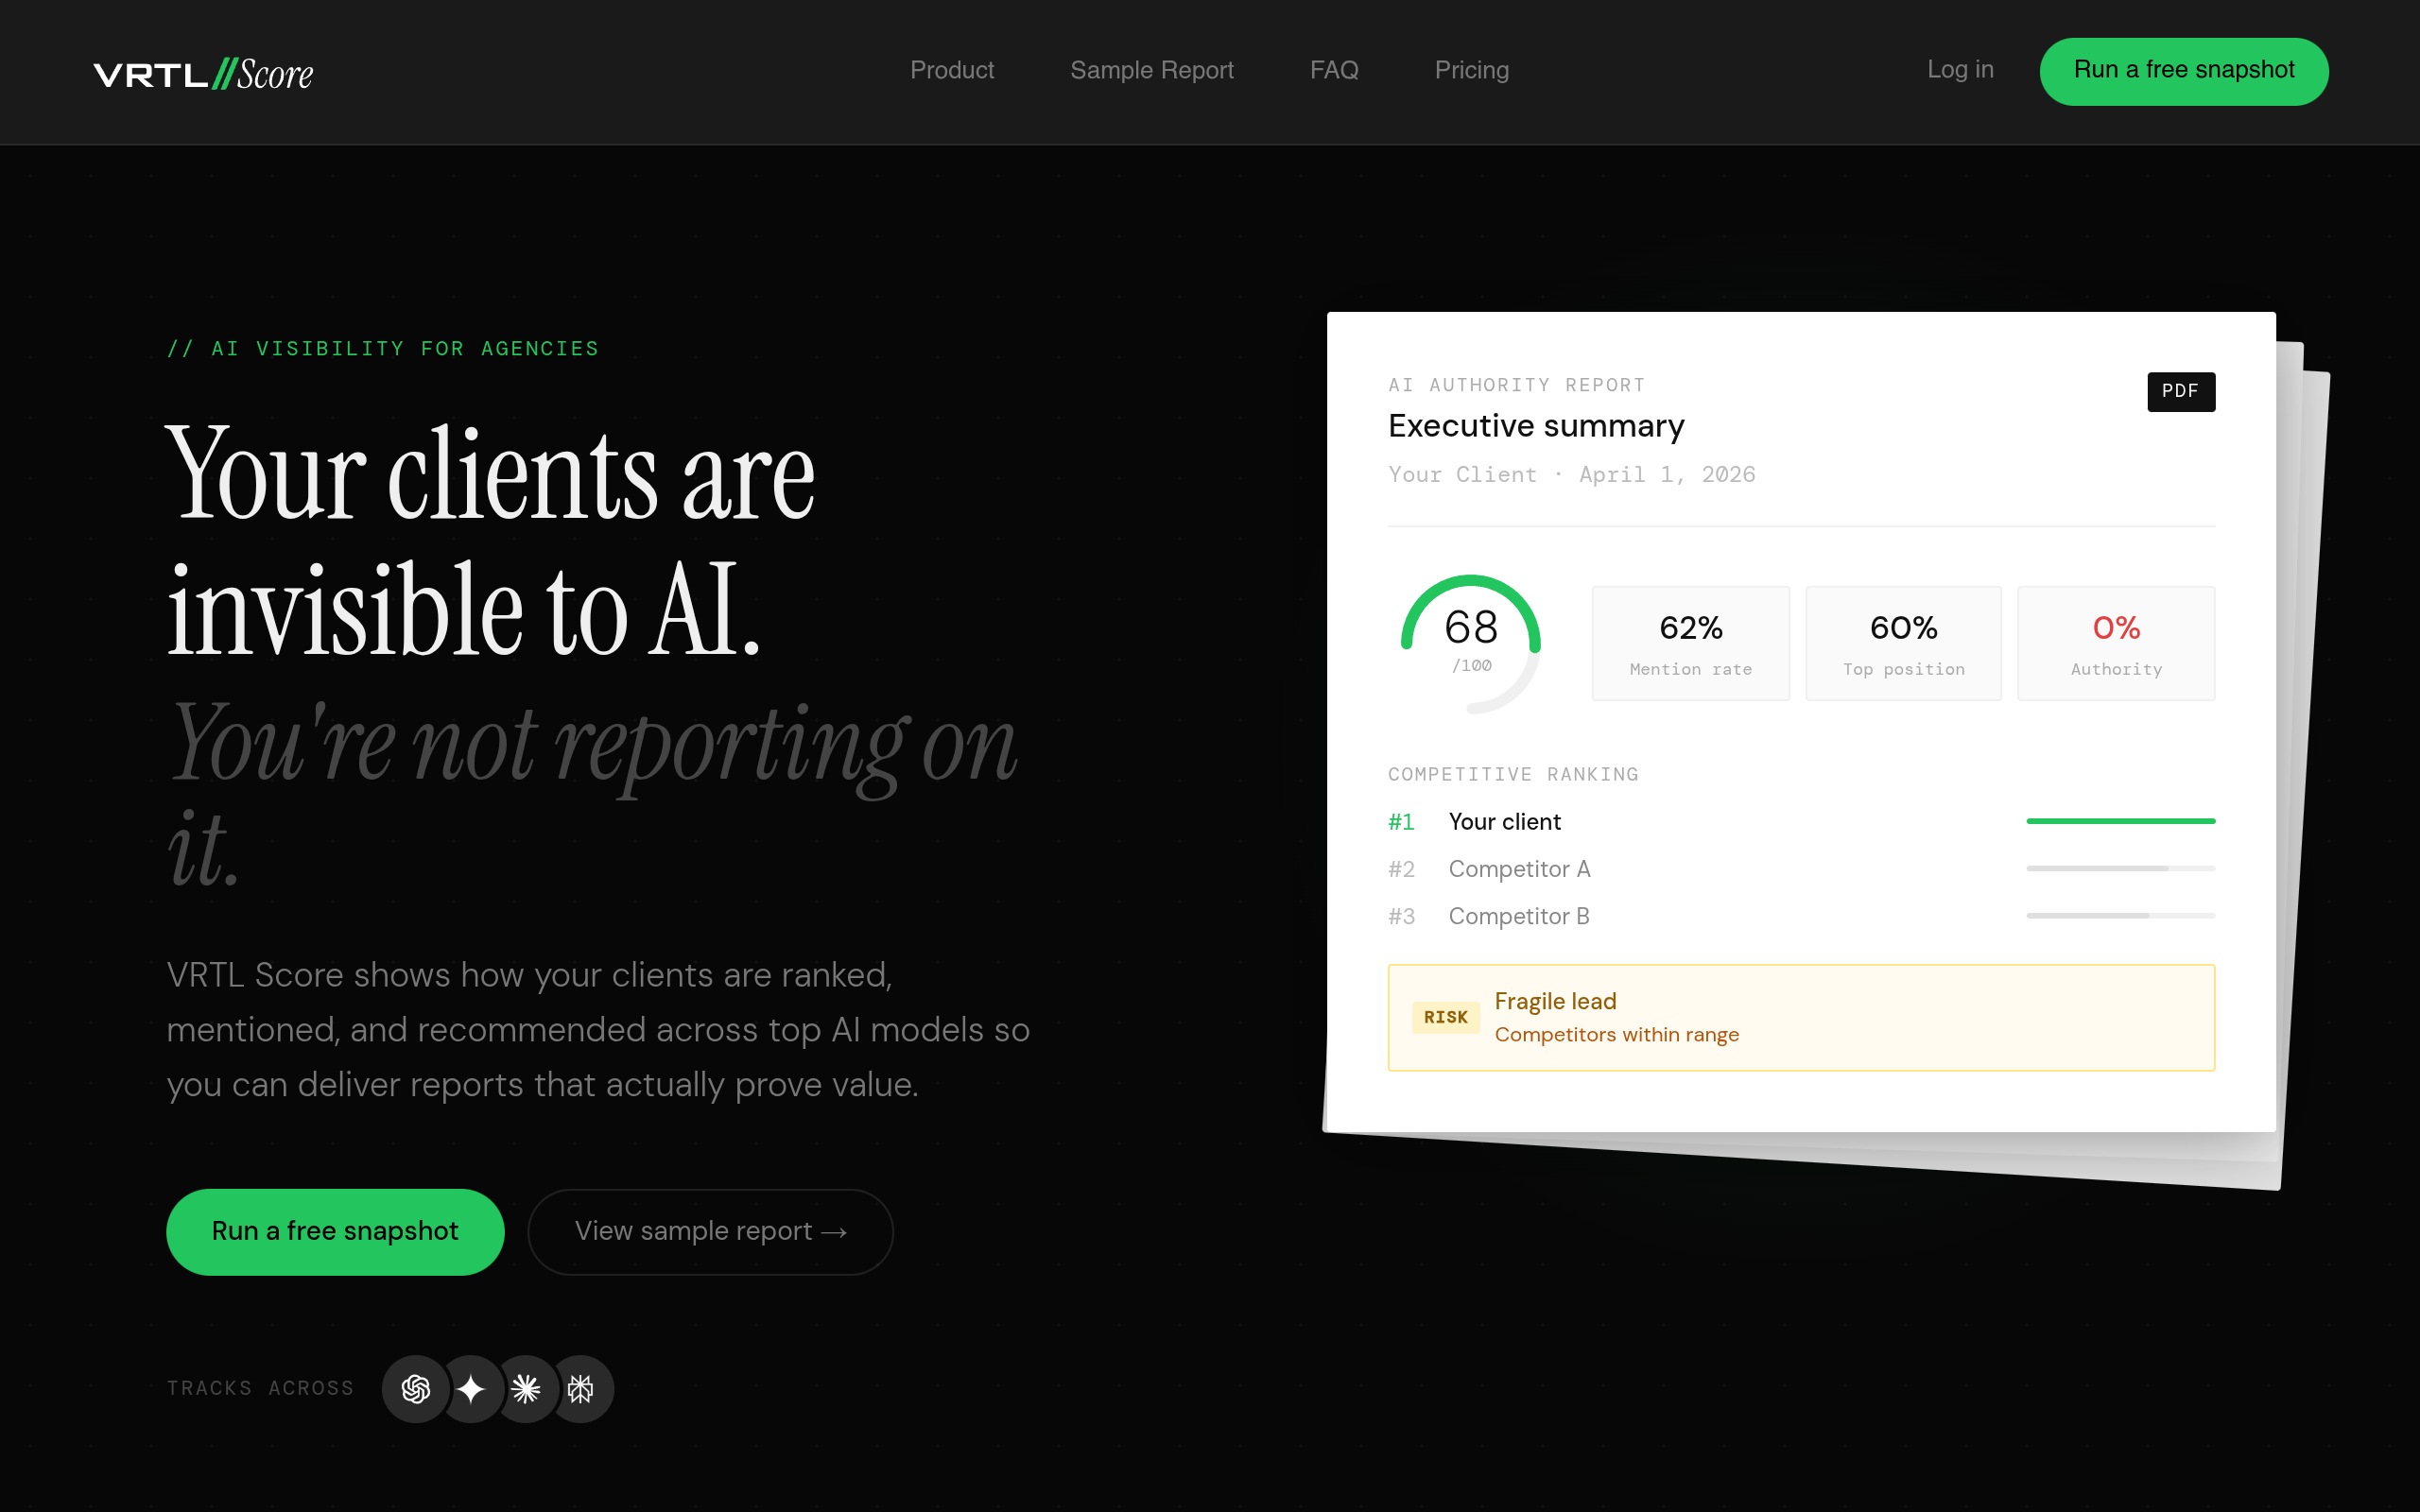Click the VRTL Score shows description paragraph

pos(598,1029)
